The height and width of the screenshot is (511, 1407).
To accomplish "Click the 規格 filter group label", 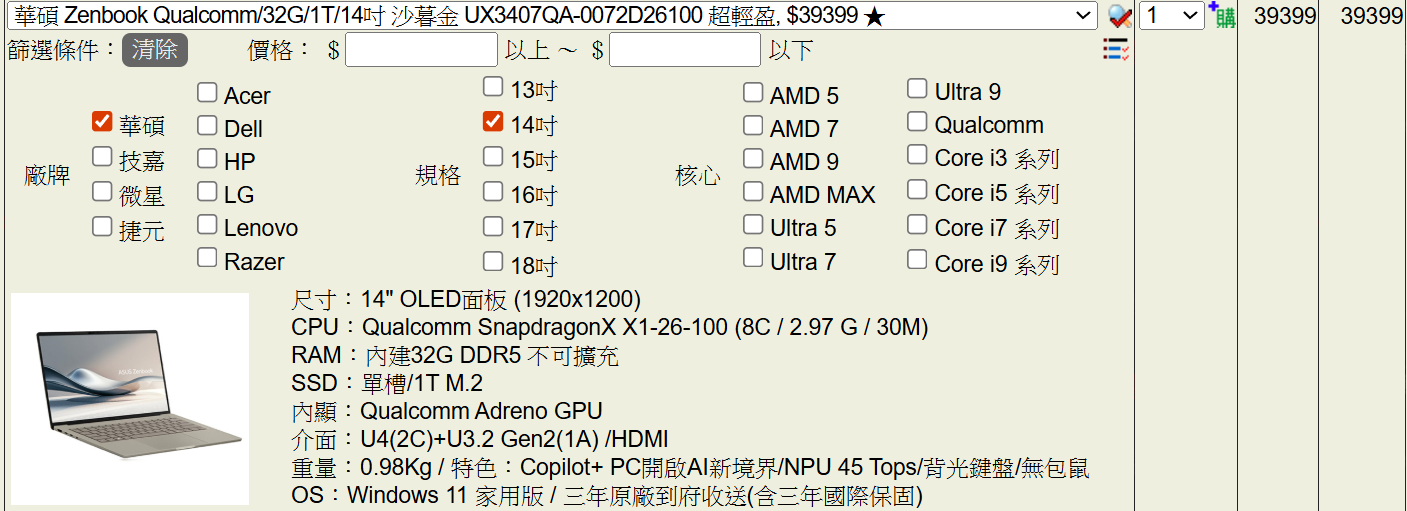I will click(x=438, y=176).
